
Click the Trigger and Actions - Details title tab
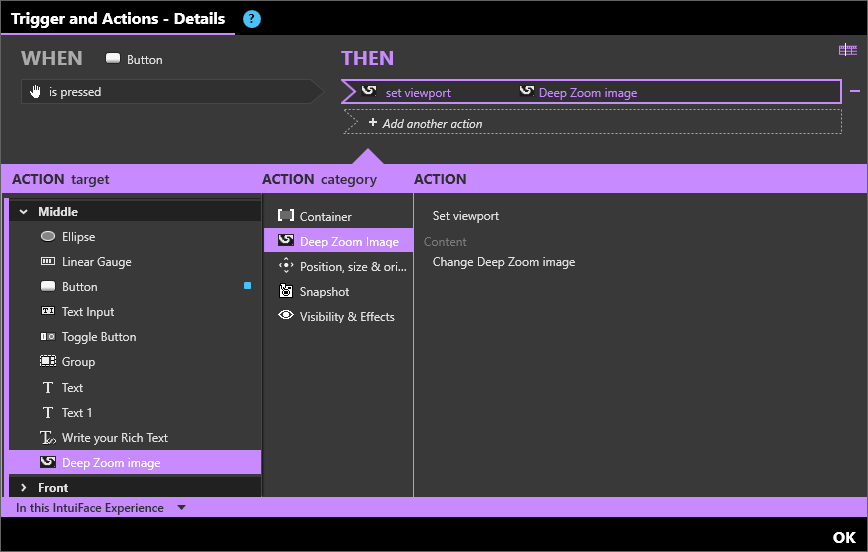point(118,18)
